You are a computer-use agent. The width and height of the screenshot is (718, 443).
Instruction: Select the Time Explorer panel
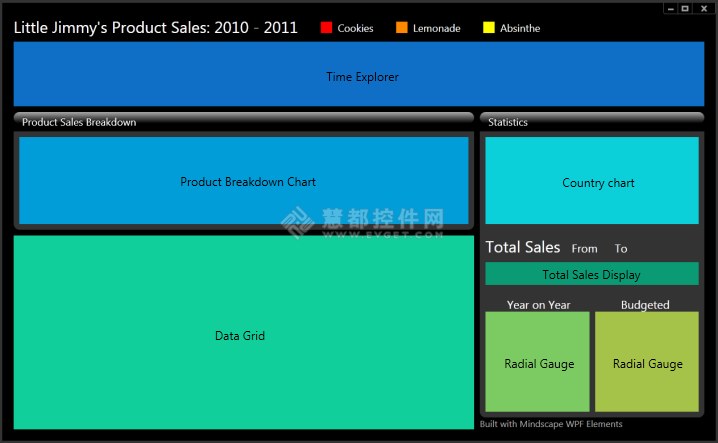[359, 74]
